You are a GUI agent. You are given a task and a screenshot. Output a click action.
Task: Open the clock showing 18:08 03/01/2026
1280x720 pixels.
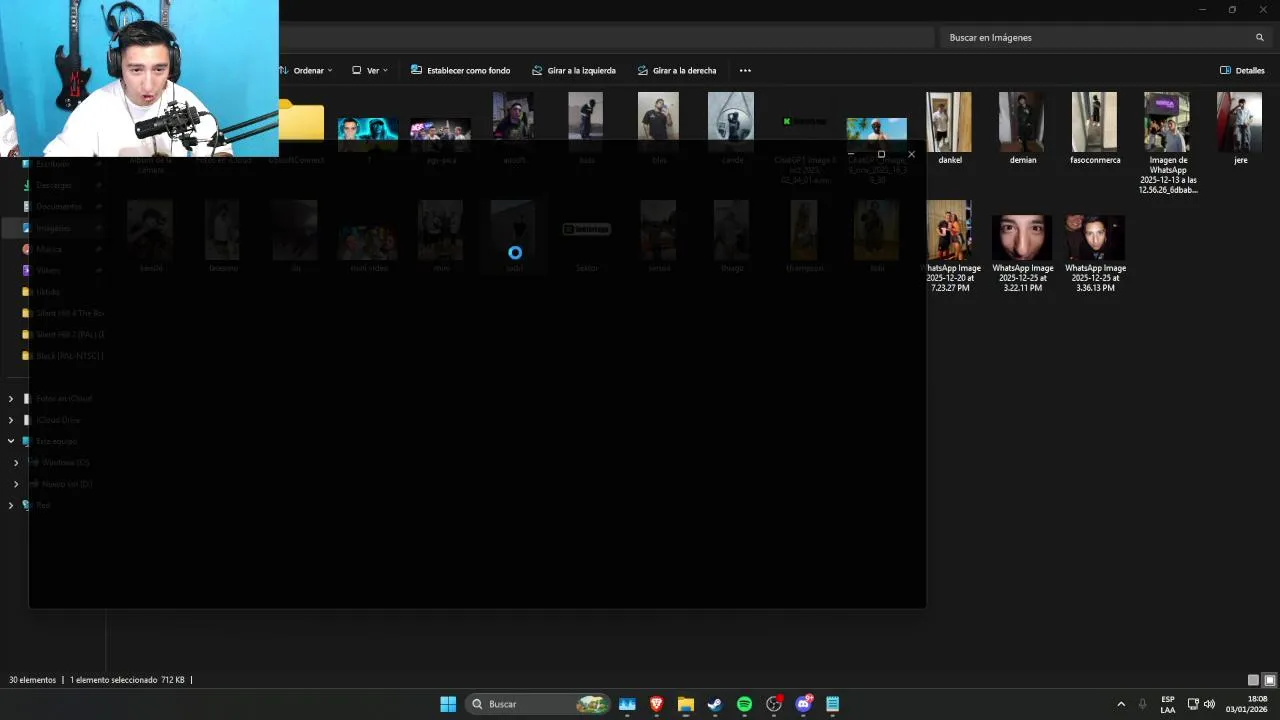coord(1246,704)
